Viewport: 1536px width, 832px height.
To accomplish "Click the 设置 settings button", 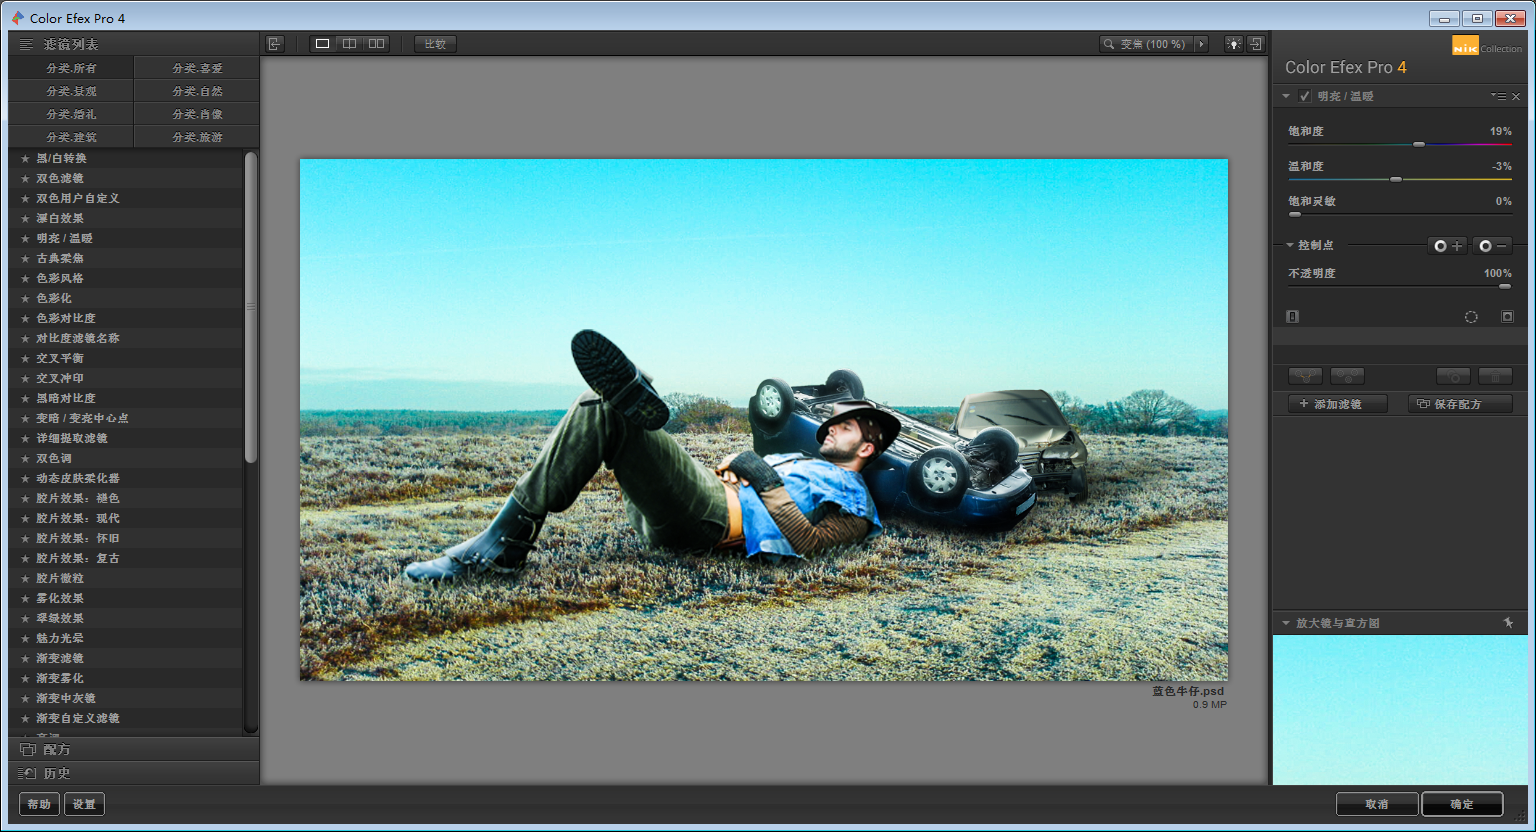I will click(x=84, y=804).
